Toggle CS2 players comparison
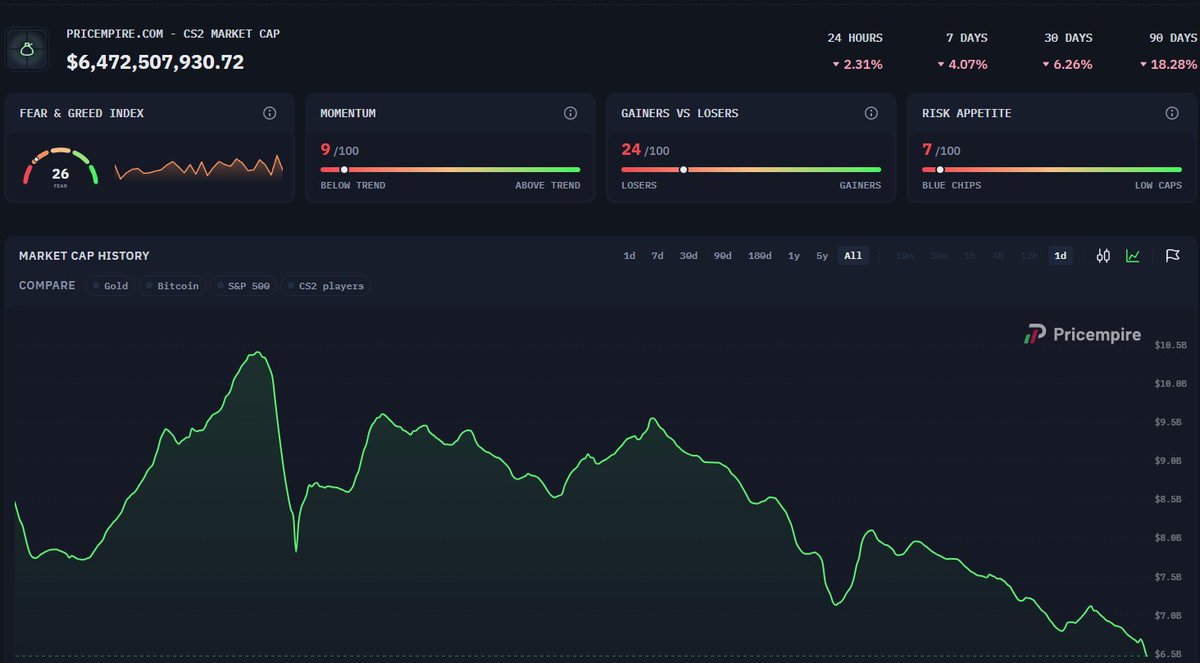1200x663 pixels. pos(326,286)
